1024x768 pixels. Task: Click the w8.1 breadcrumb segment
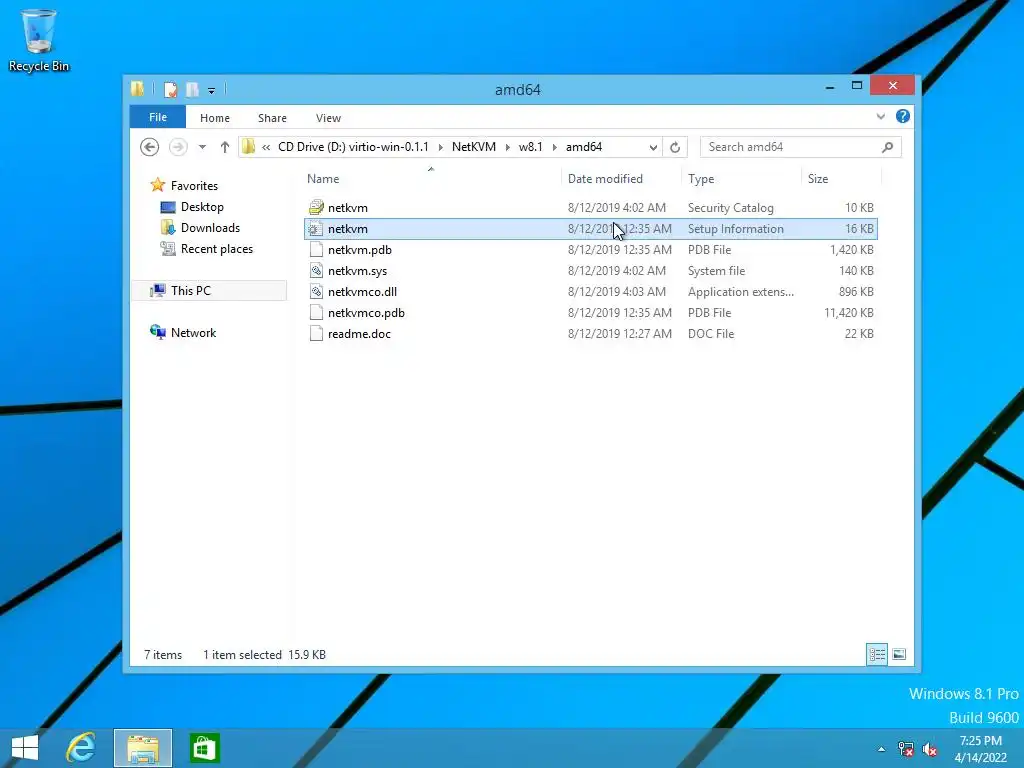point(530,147)
